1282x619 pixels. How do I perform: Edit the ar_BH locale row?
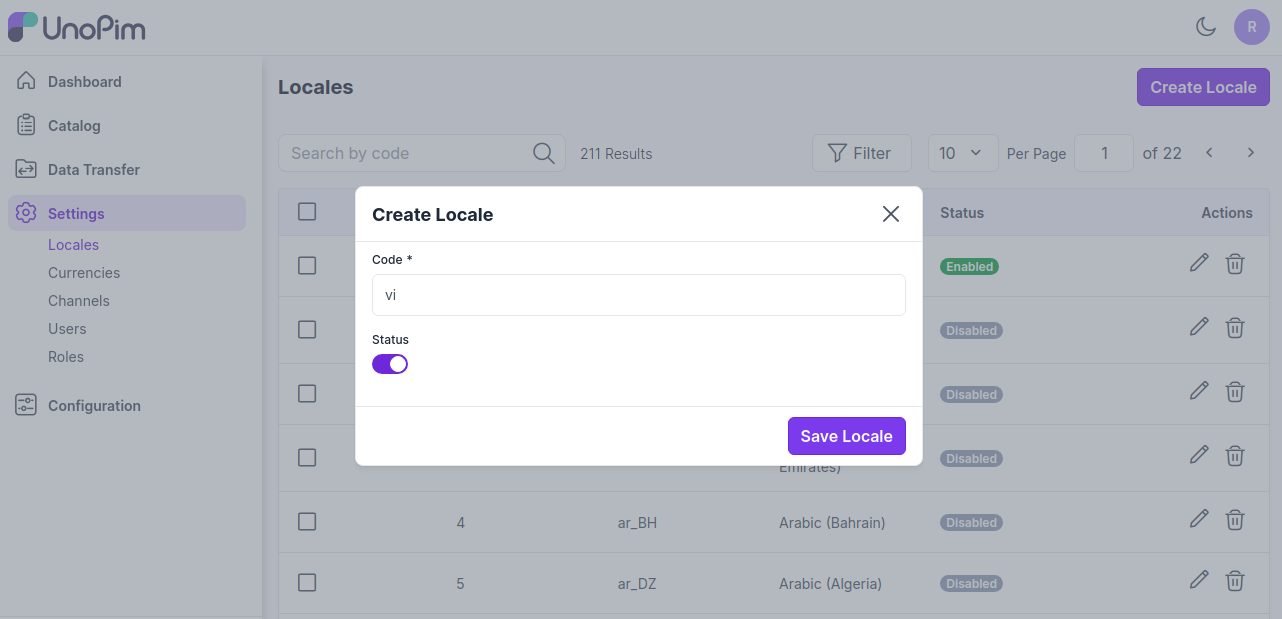click(1199, 519)
